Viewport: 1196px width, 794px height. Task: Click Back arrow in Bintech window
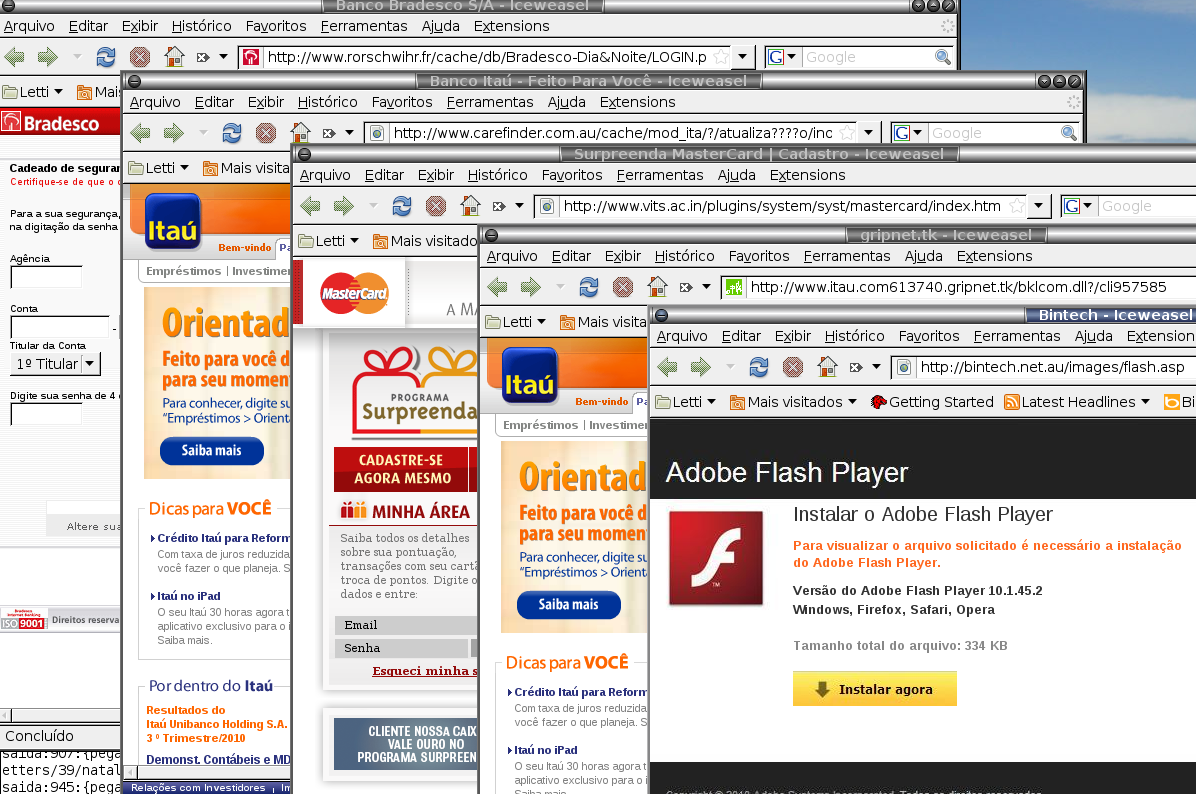pos(667,367)
